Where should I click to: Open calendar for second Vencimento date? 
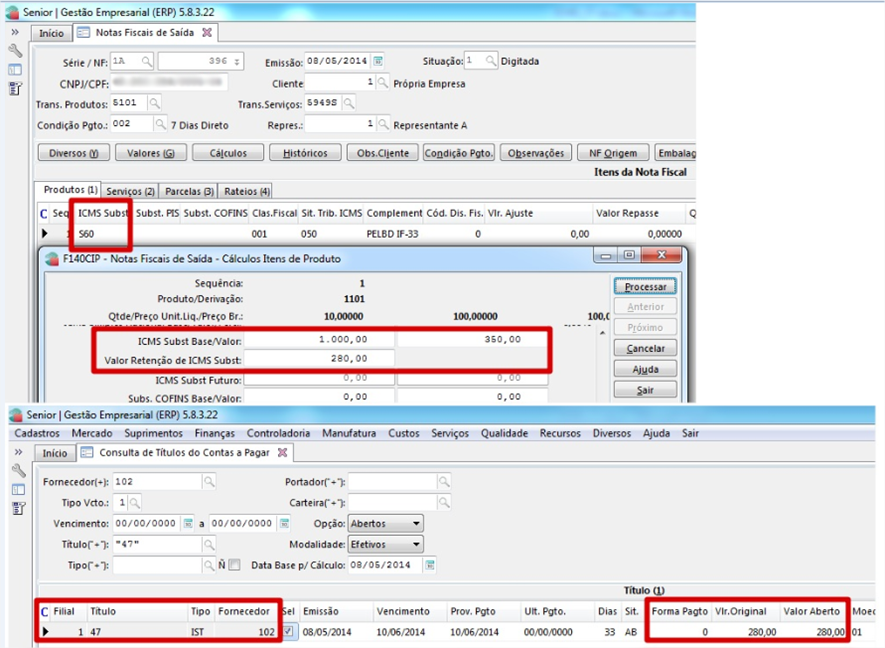284,523
